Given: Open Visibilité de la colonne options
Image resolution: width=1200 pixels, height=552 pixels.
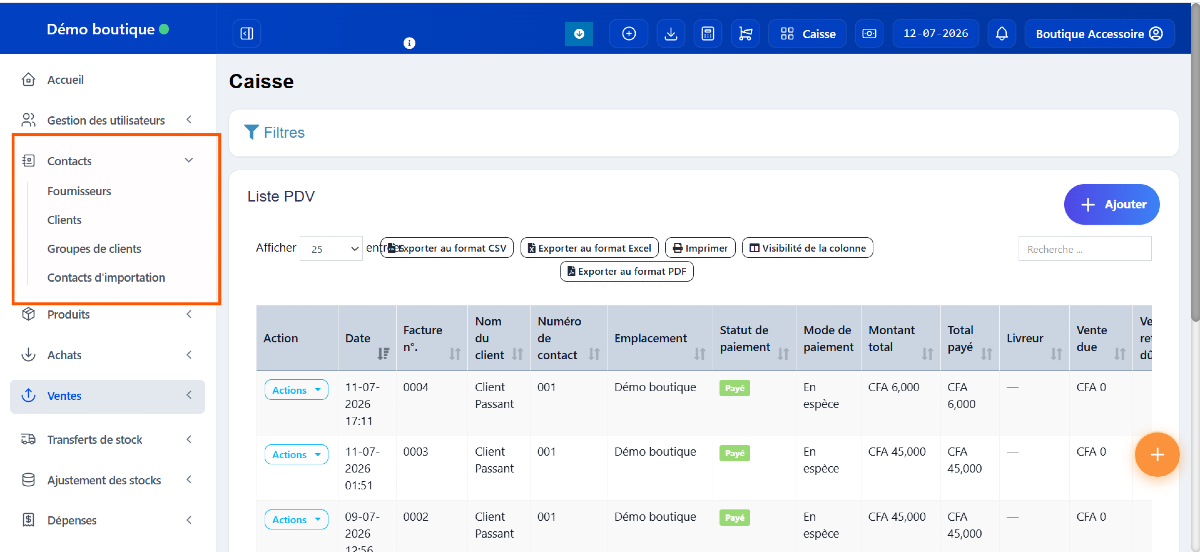Looking at the screenshot, I should coord(808,248).
